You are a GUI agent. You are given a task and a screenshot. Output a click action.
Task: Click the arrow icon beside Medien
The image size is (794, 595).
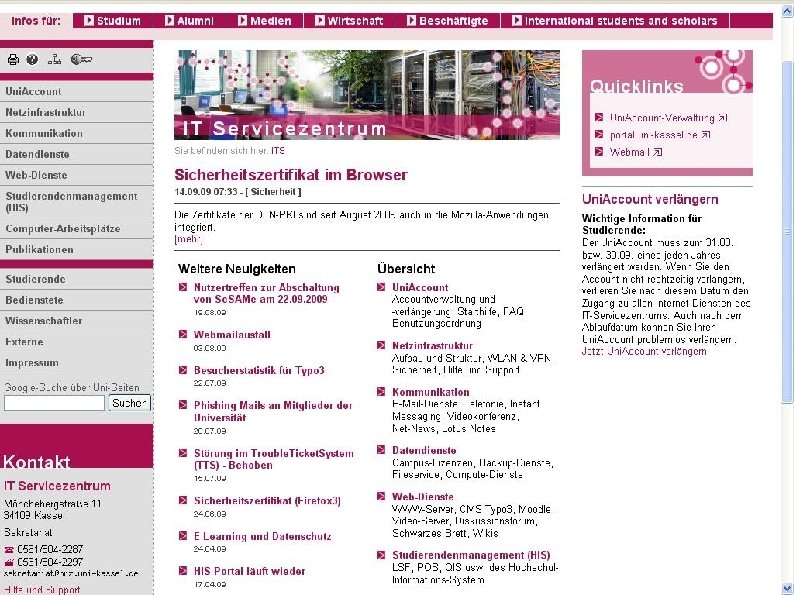[243, 20]
